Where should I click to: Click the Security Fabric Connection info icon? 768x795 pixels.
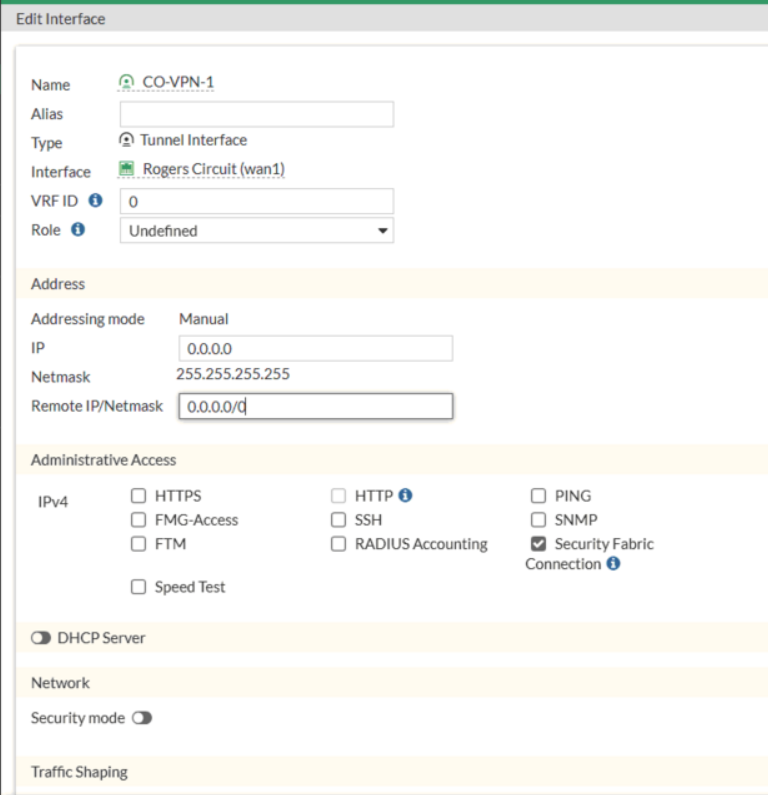[x=613, y=564]
